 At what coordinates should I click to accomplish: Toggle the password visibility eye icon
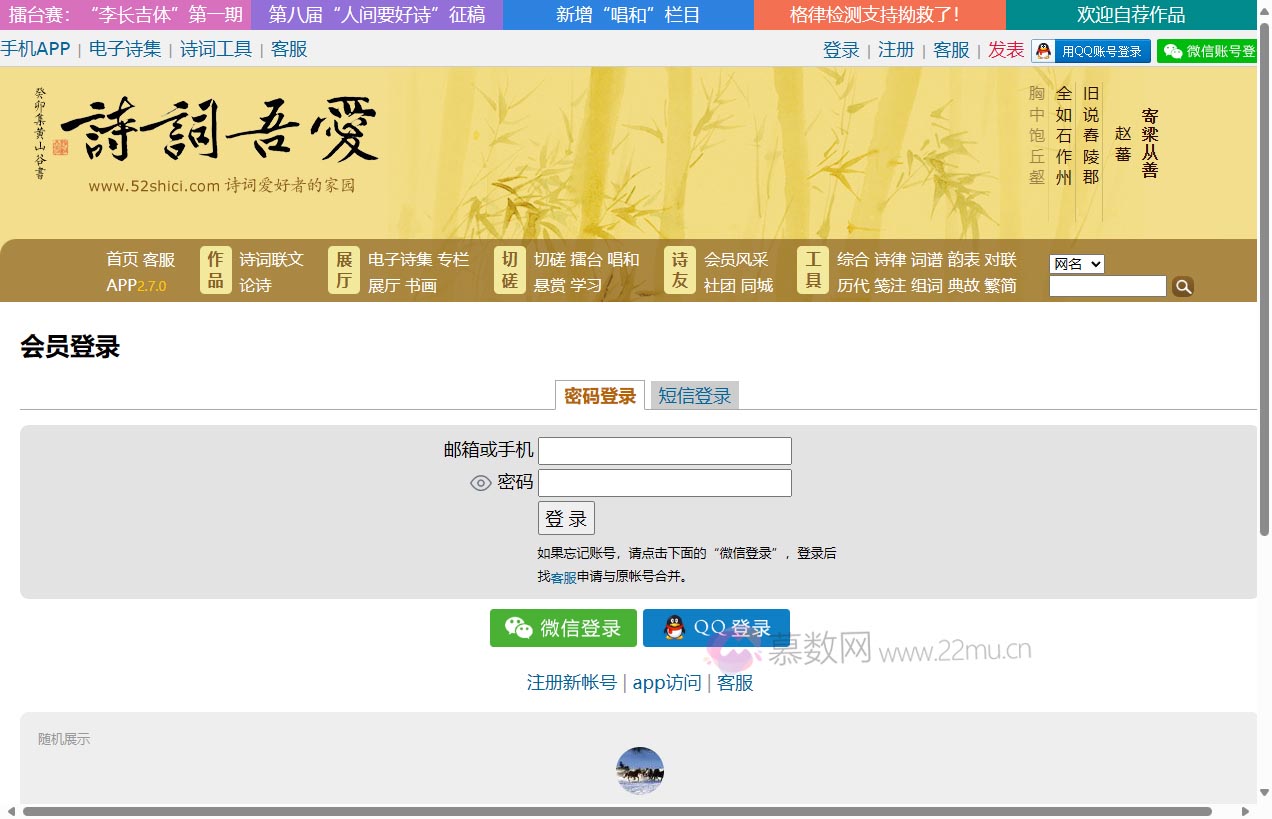point(479,482)
